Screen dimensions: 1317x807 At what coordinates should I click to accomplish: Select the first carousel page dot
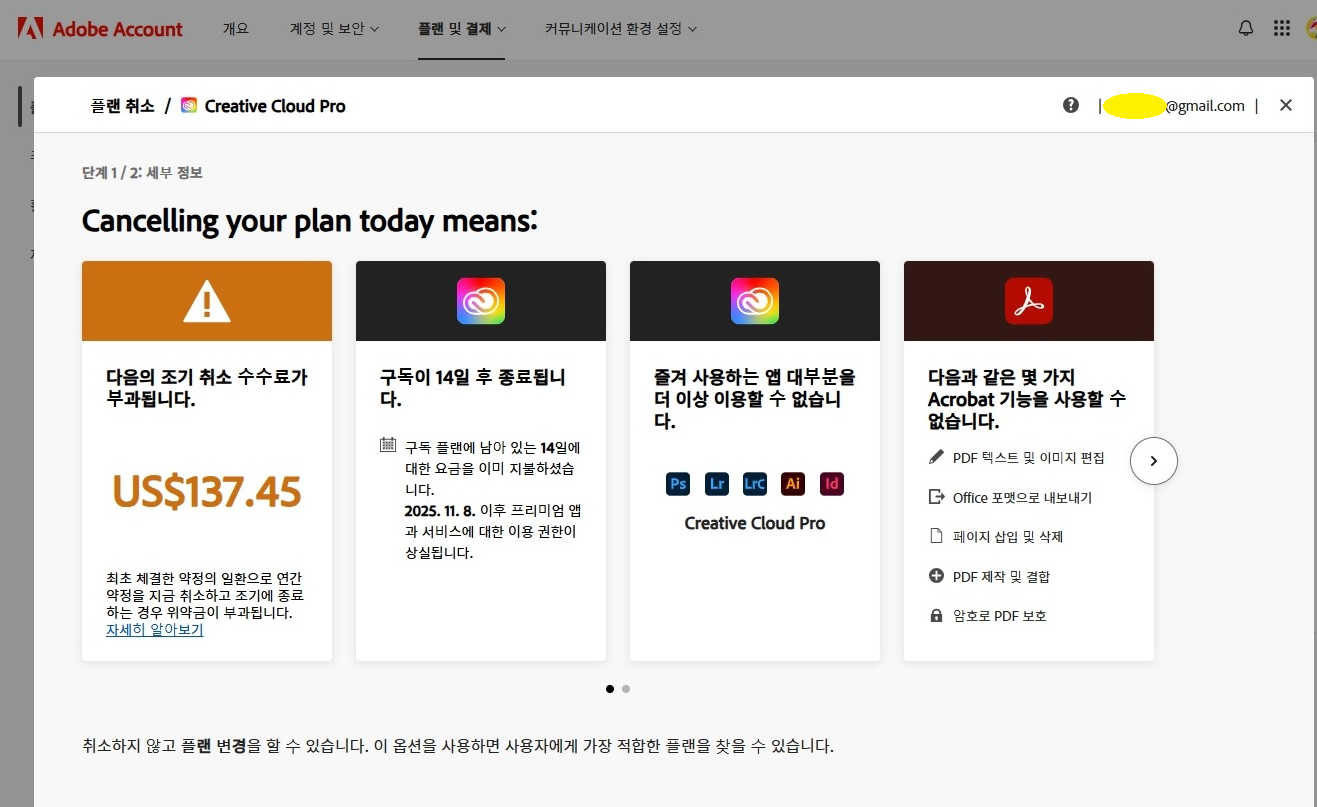(x=610, y=688)
